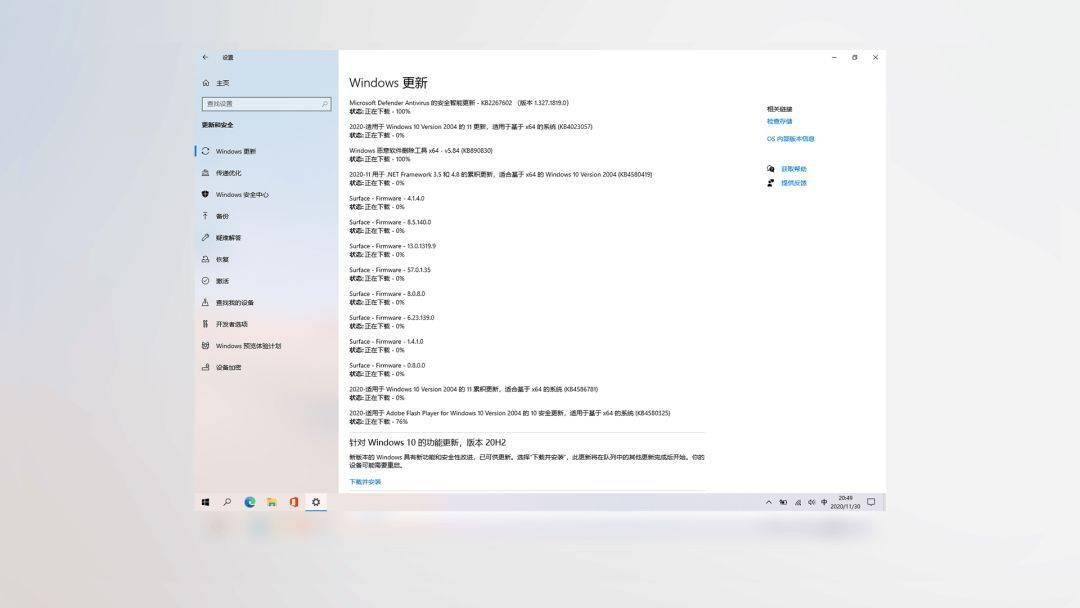Screen dimensions: 1080x608
Task: Click the 20H2 feature update heading
Action: 428,443
